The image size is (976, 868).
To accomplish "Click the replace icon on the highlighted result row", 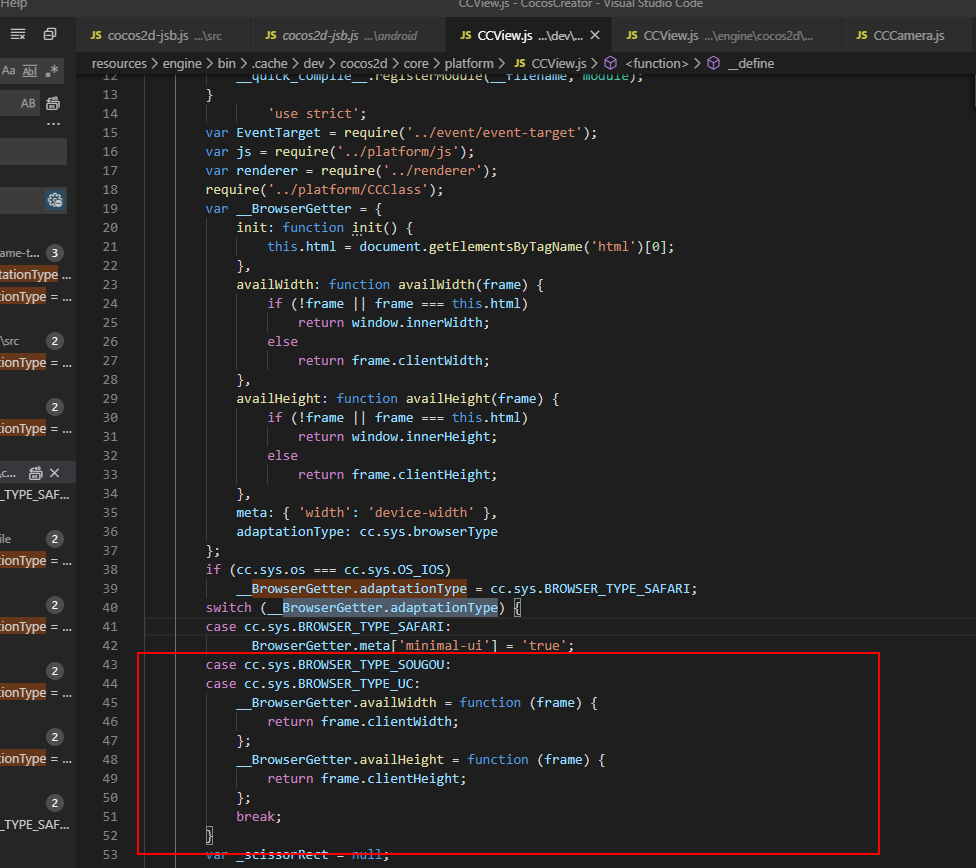I will [35, 473].
